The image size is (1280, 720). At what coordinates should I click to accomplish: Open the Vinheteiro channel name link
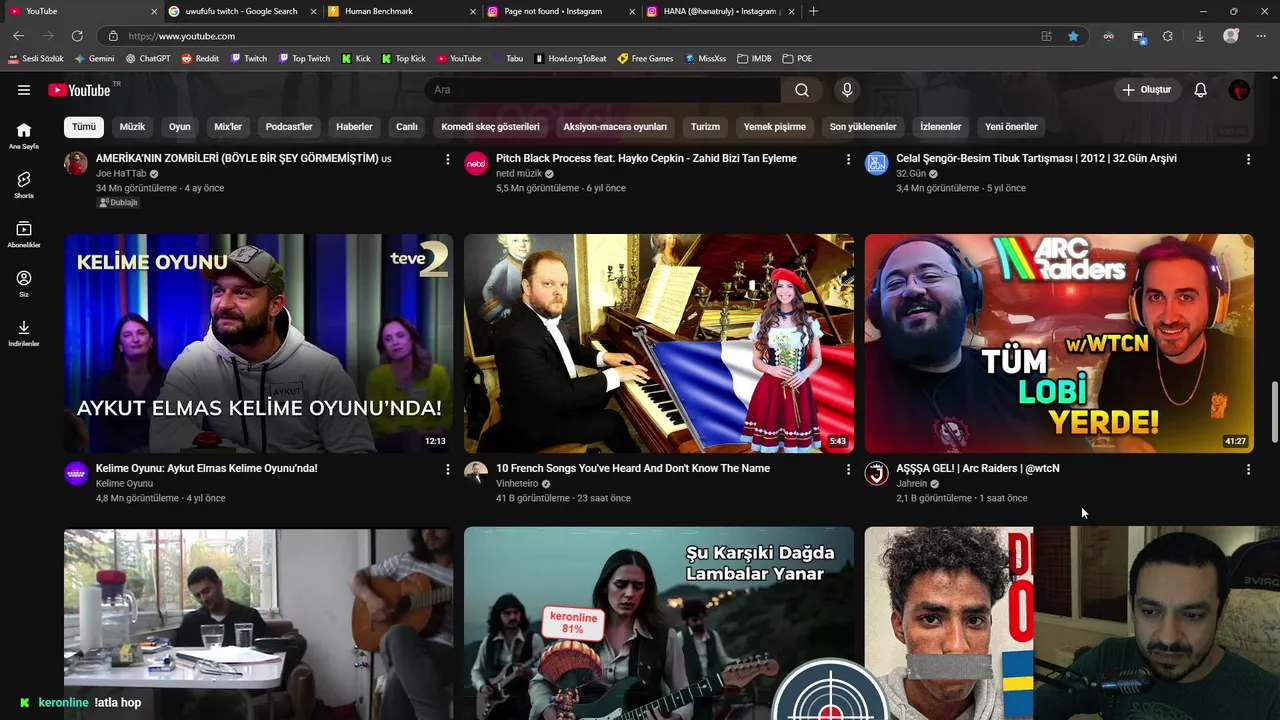[x=517, y=484]
